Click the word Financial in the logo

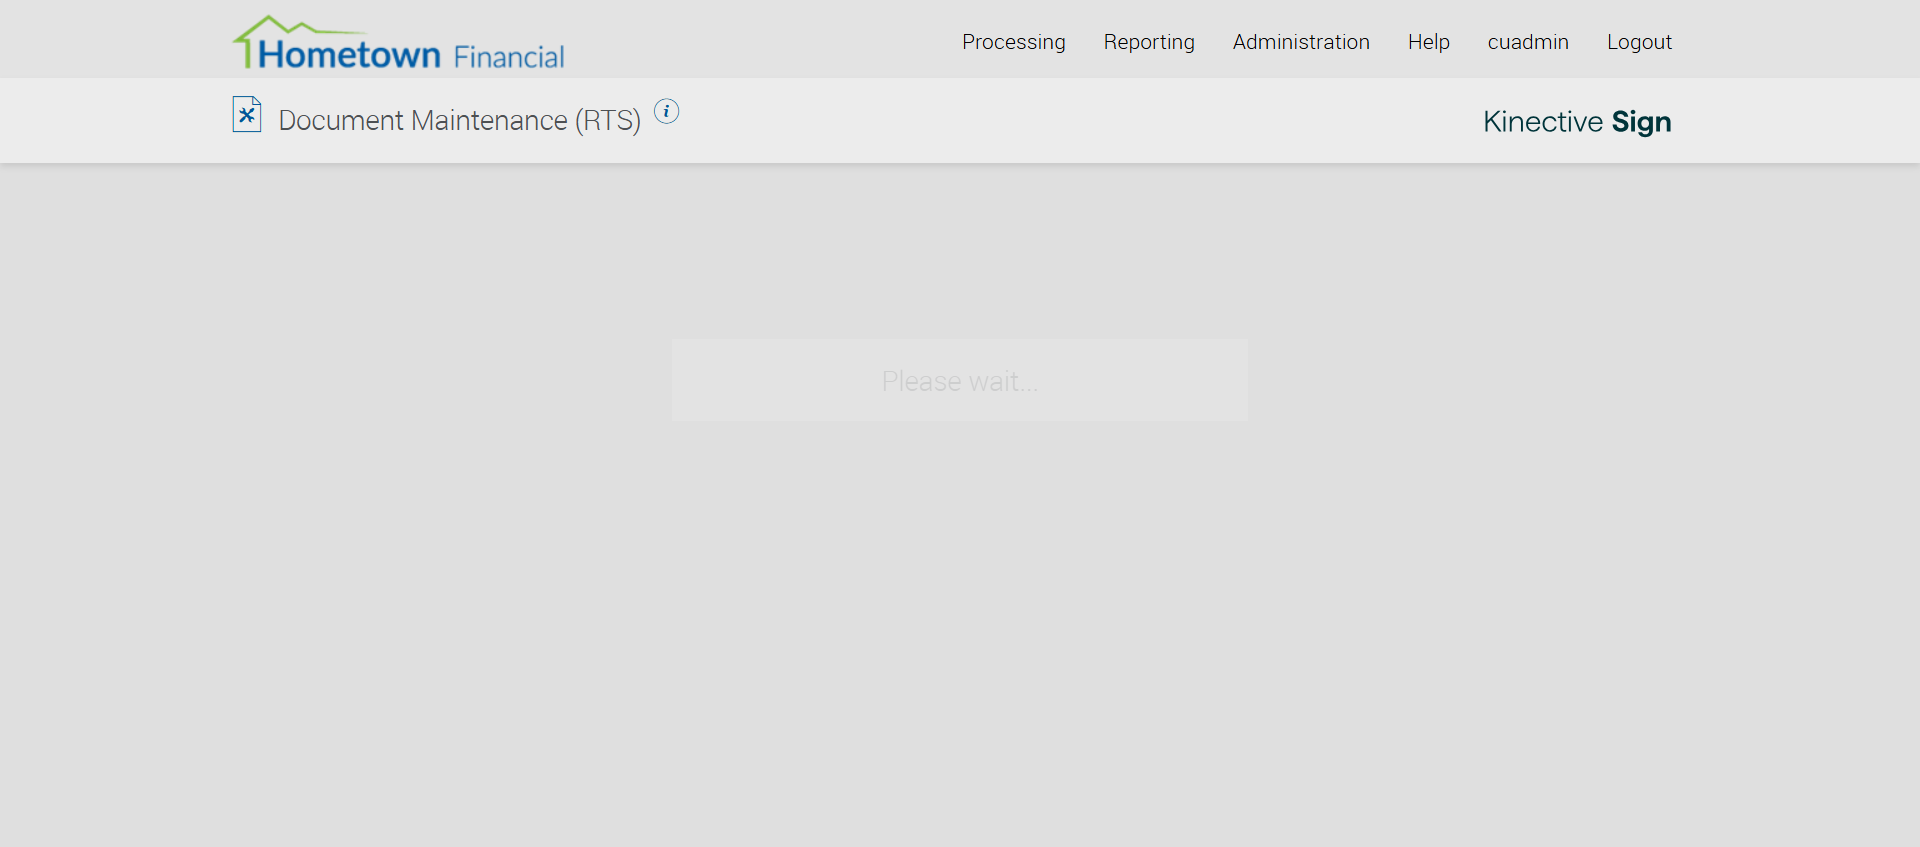click(509, 57)
